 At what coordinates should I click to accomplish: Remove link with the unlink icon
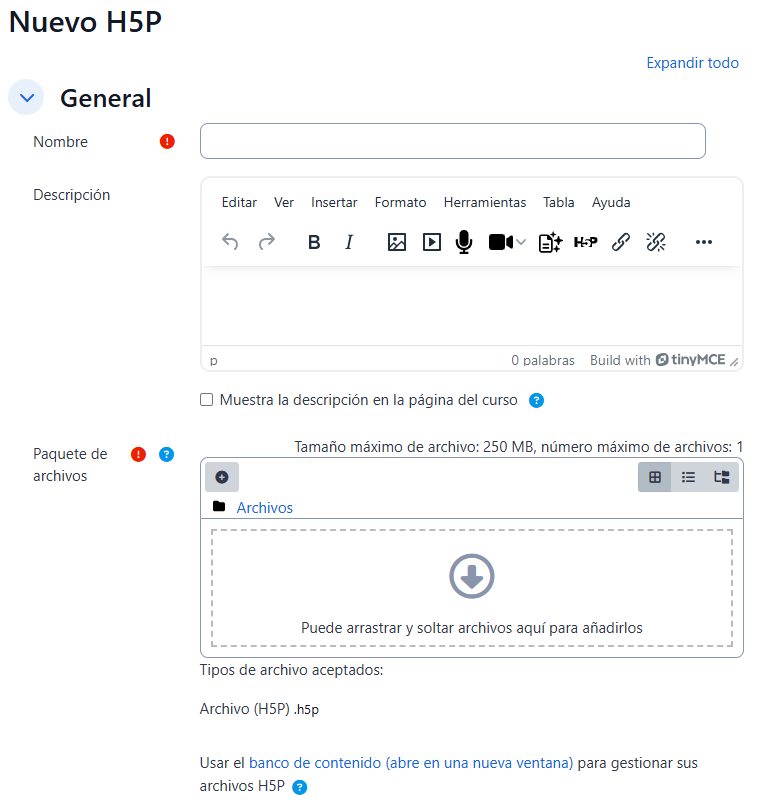coord(656,242)
